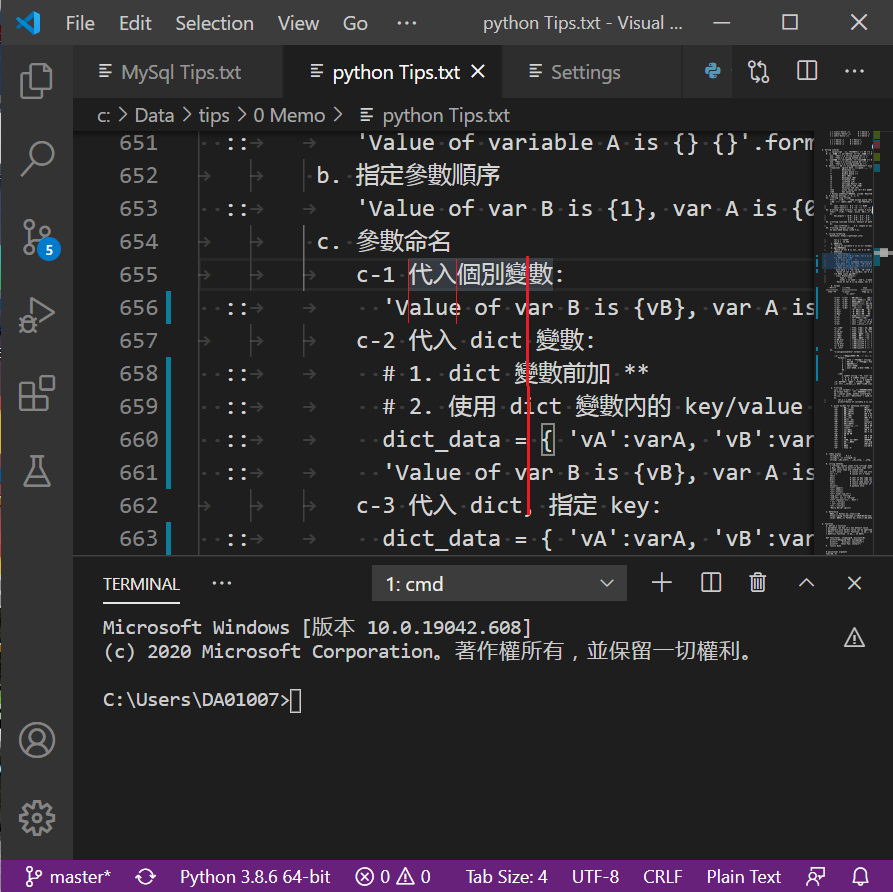
Task: Open the Extensions view
Action: [x=37, y=394]
